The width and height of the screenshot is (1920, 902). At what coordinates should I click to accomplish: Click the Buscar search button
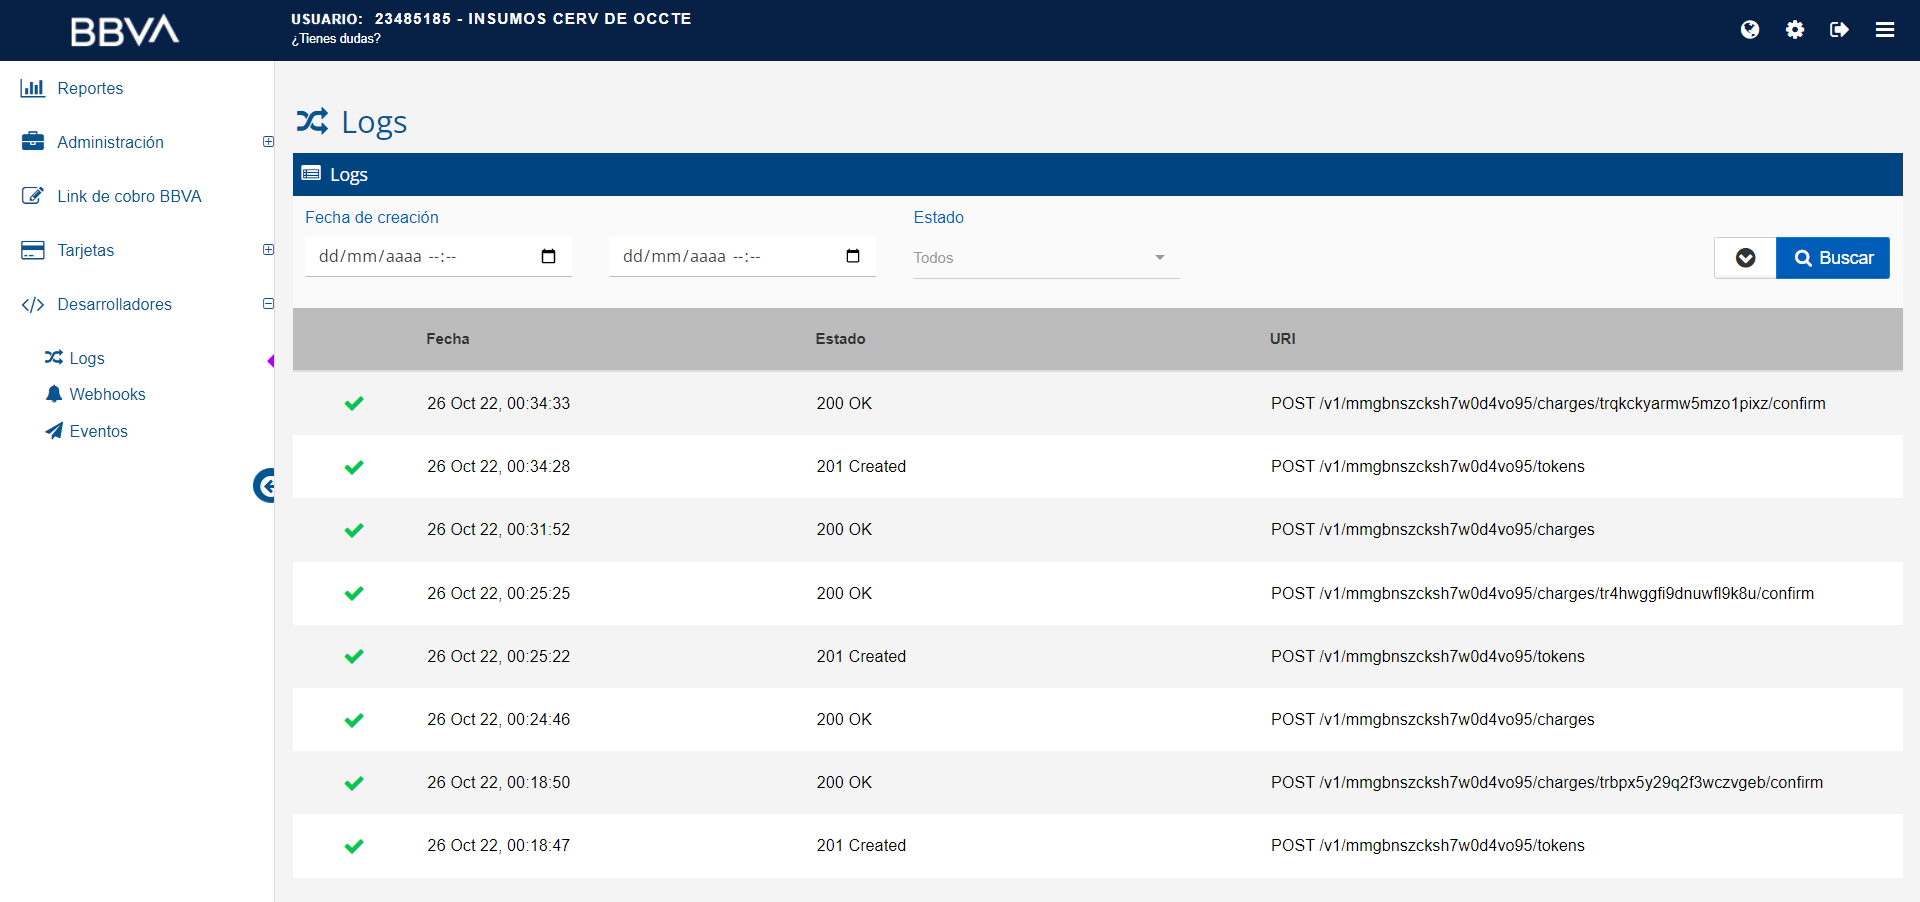point(1833,258)
